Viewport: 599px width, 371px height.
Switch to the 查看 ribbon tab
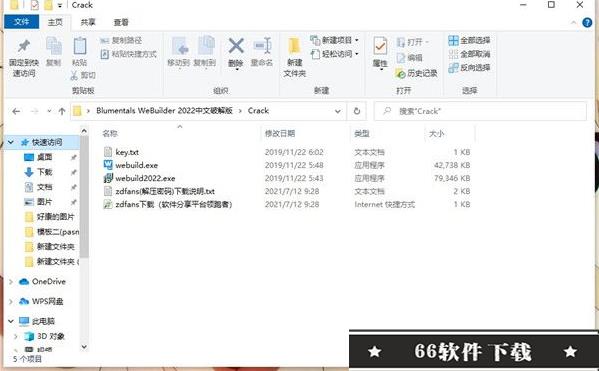[x=121, y=23]
